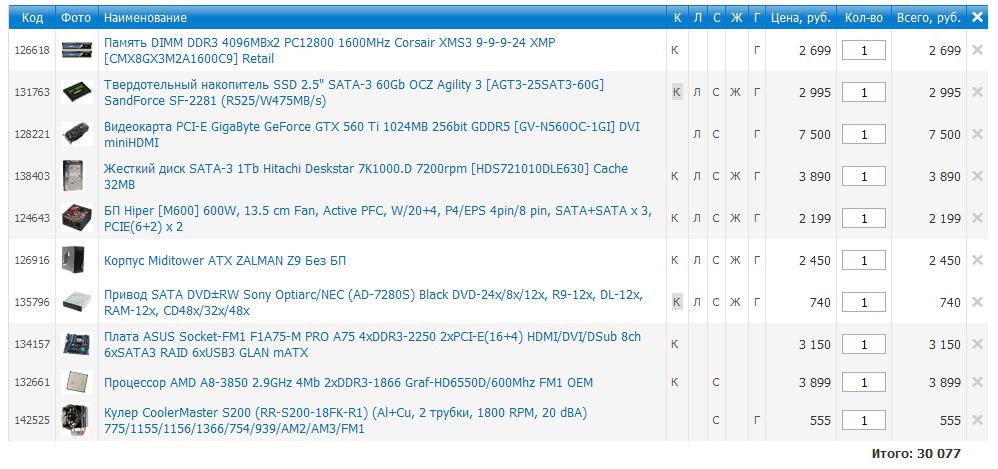Remove the Hitachi Deskstar hard disk row

977,176
